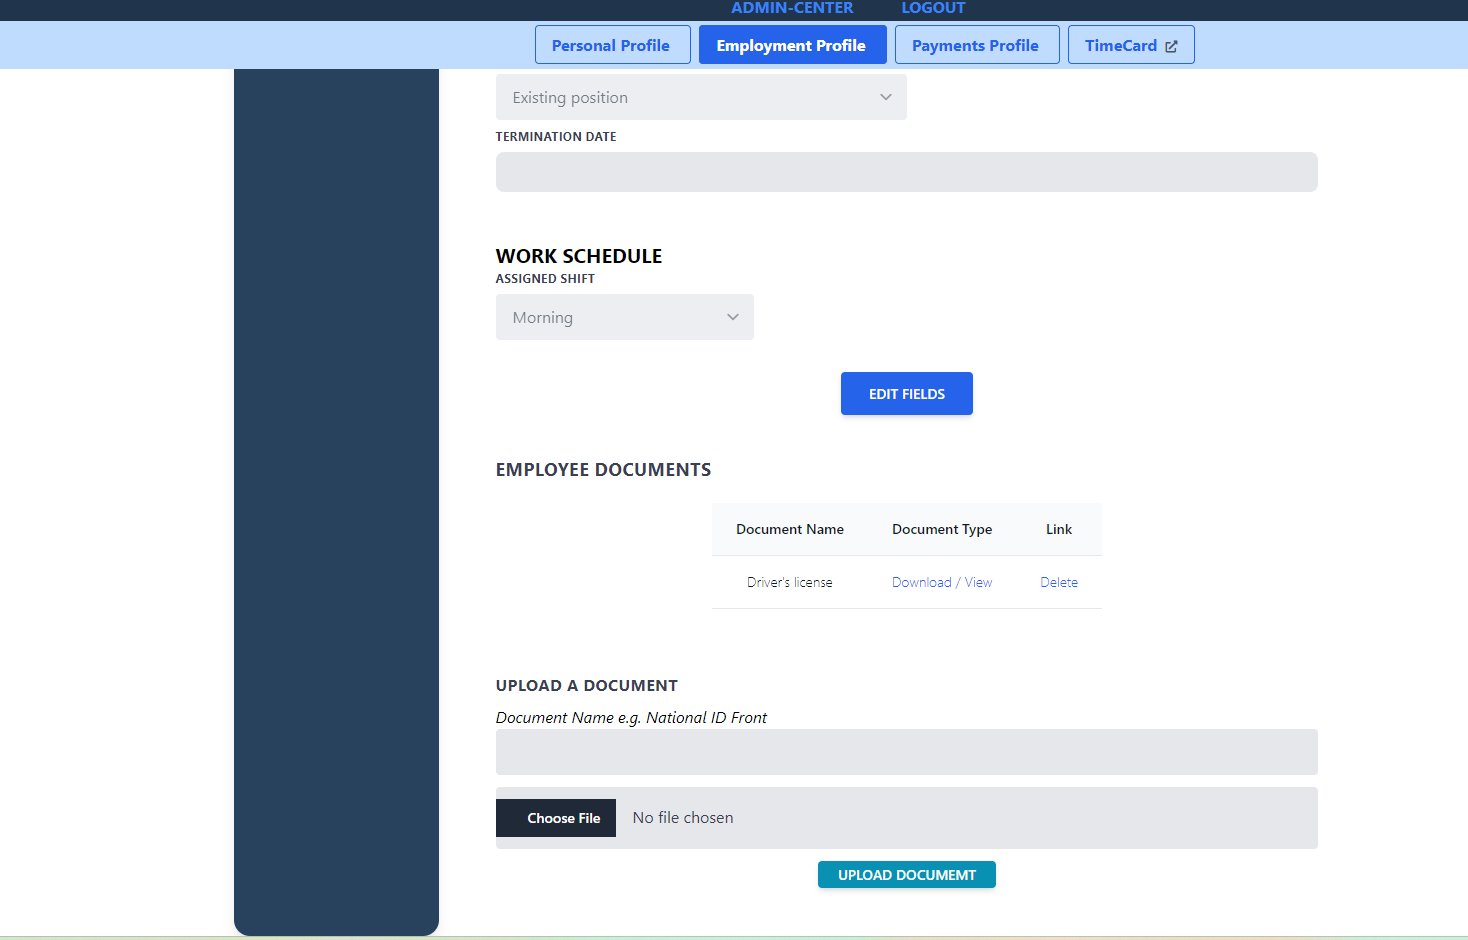Screen dimensions: 1468x940
Task: Select the Employment Profile tab
Action: (792, 44)
